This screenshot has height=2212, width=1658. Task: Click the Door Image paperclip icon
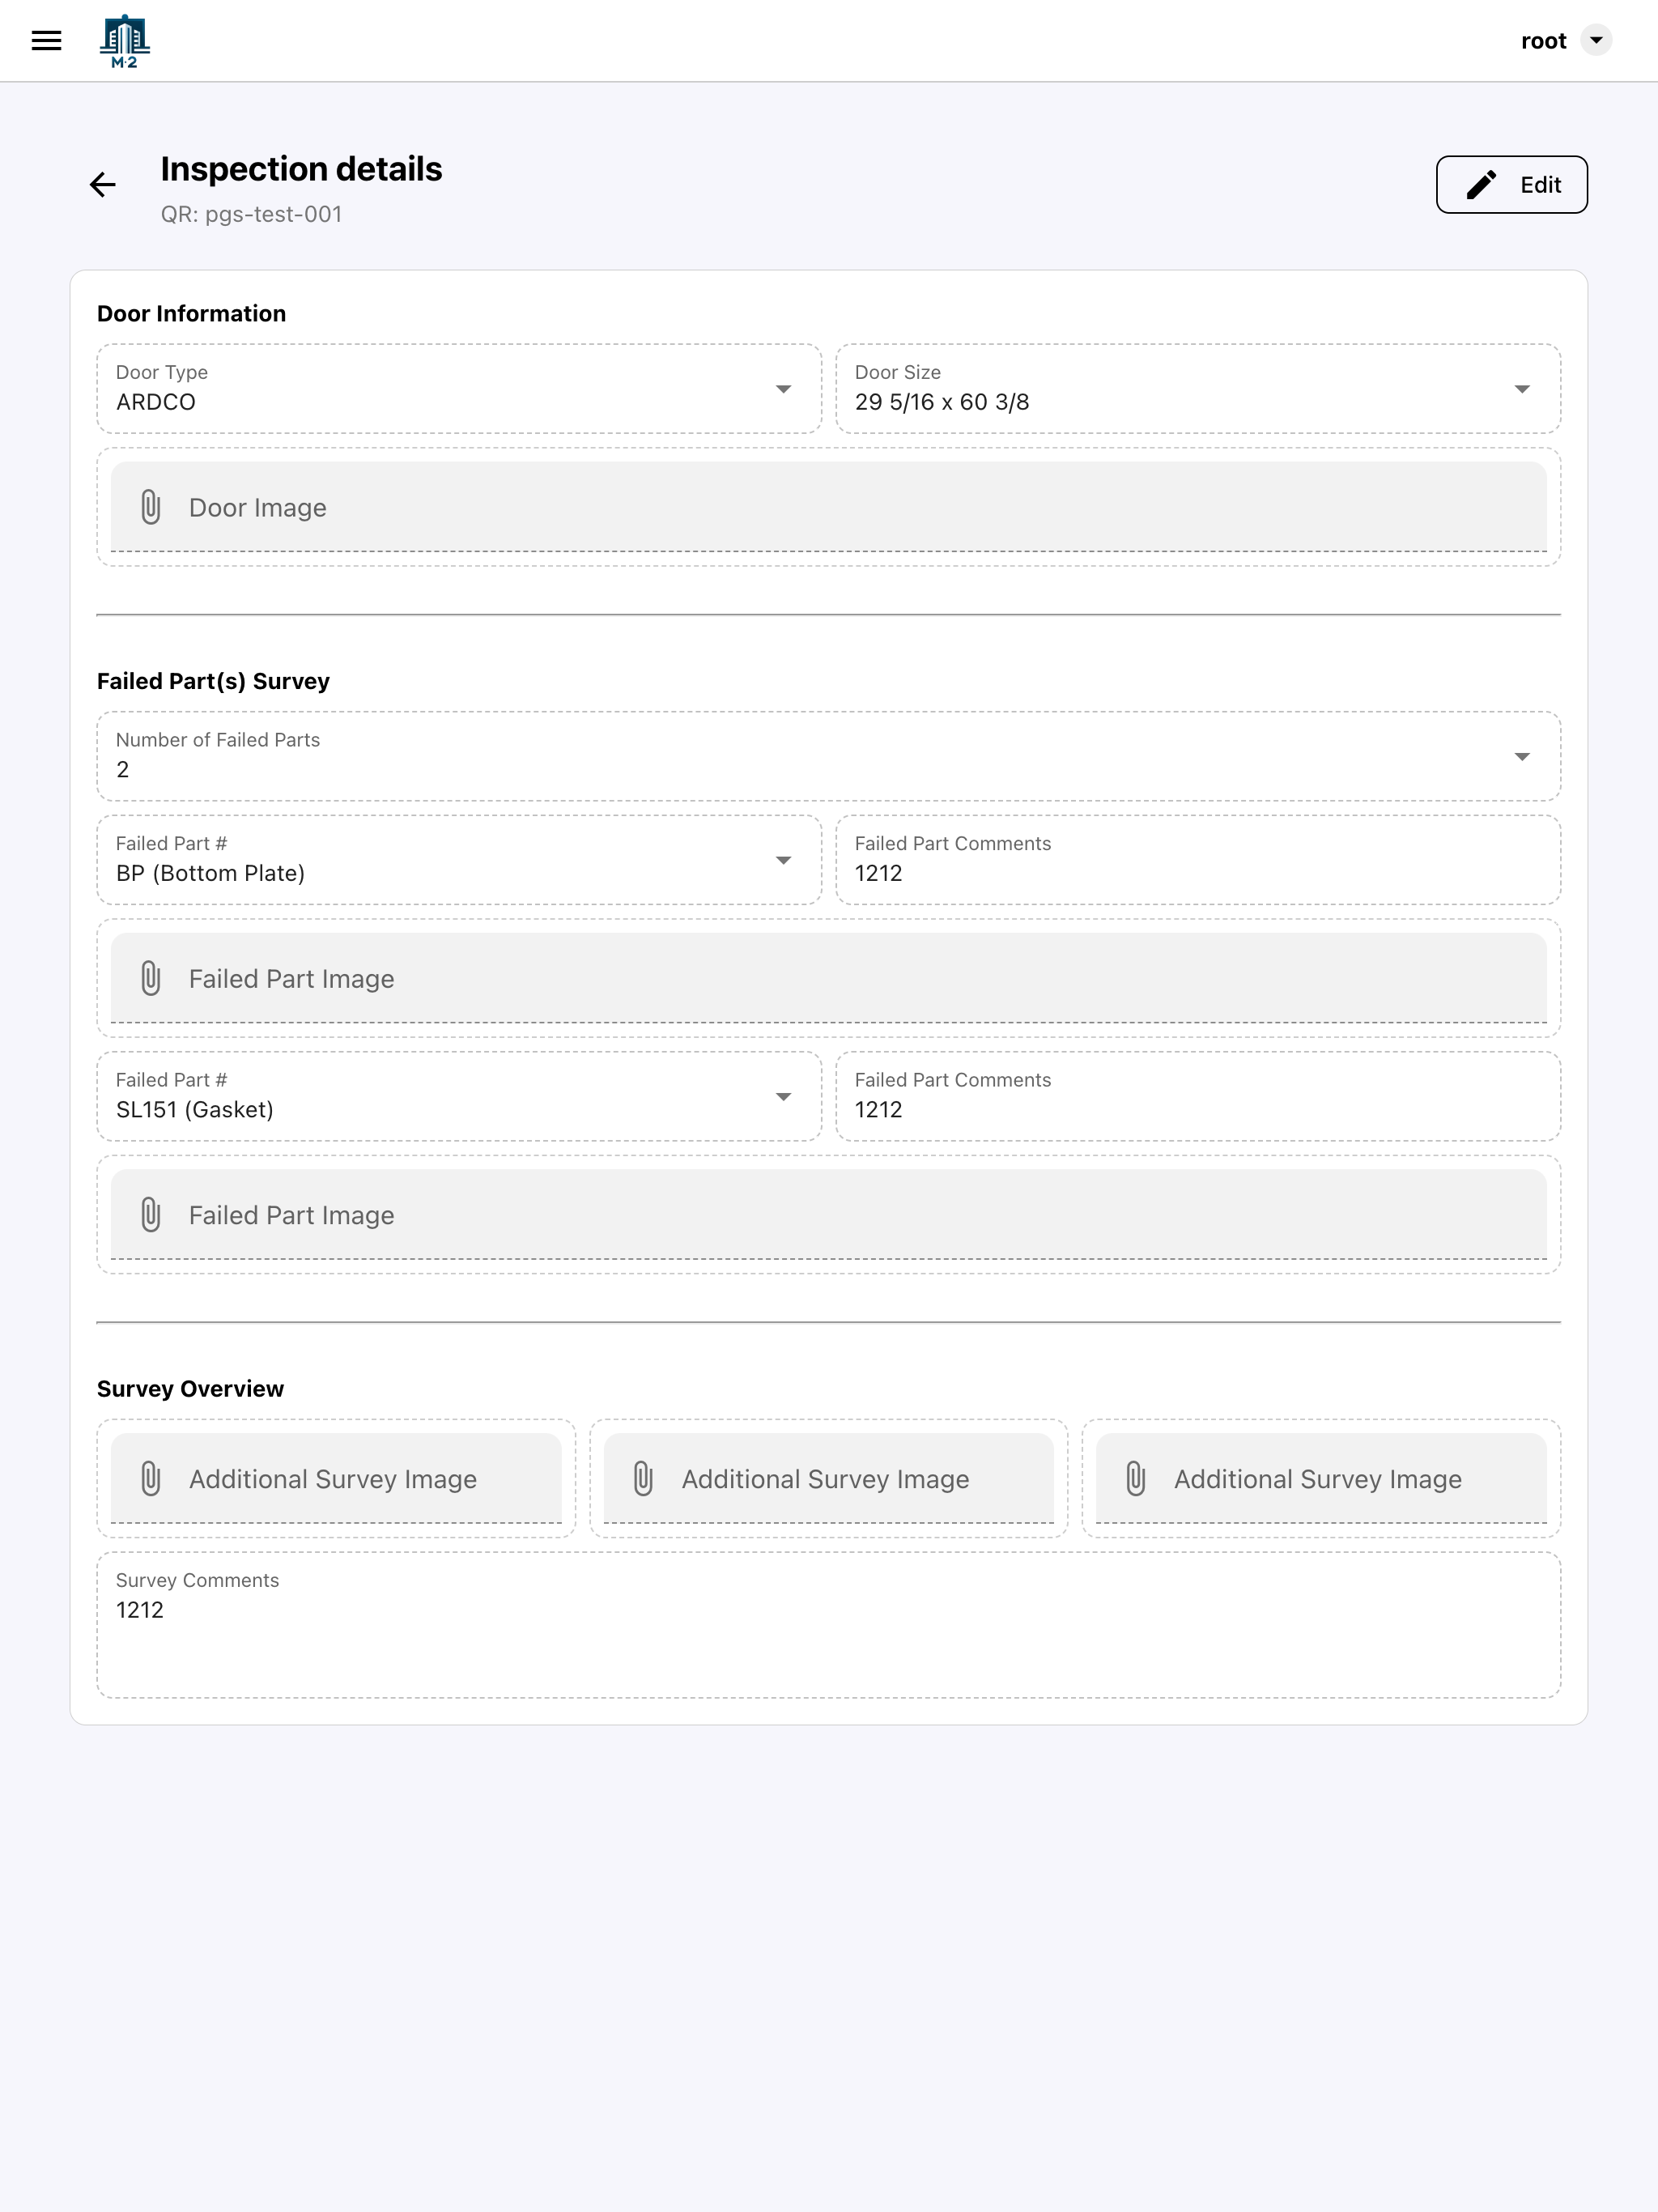pos(151,507)
